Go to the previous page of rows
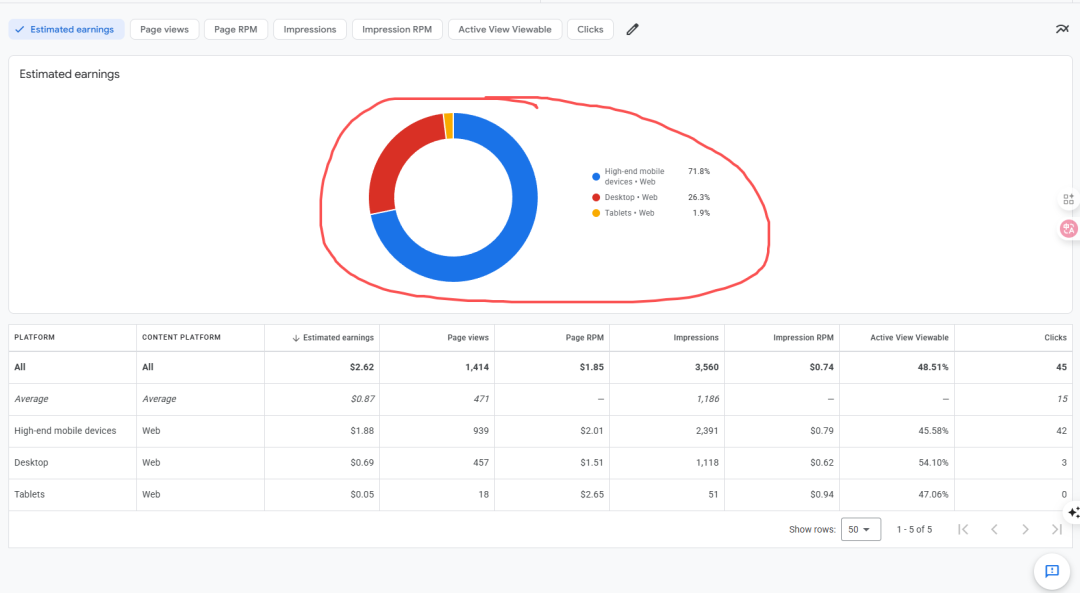1080x593 pixels. [994, 529]
